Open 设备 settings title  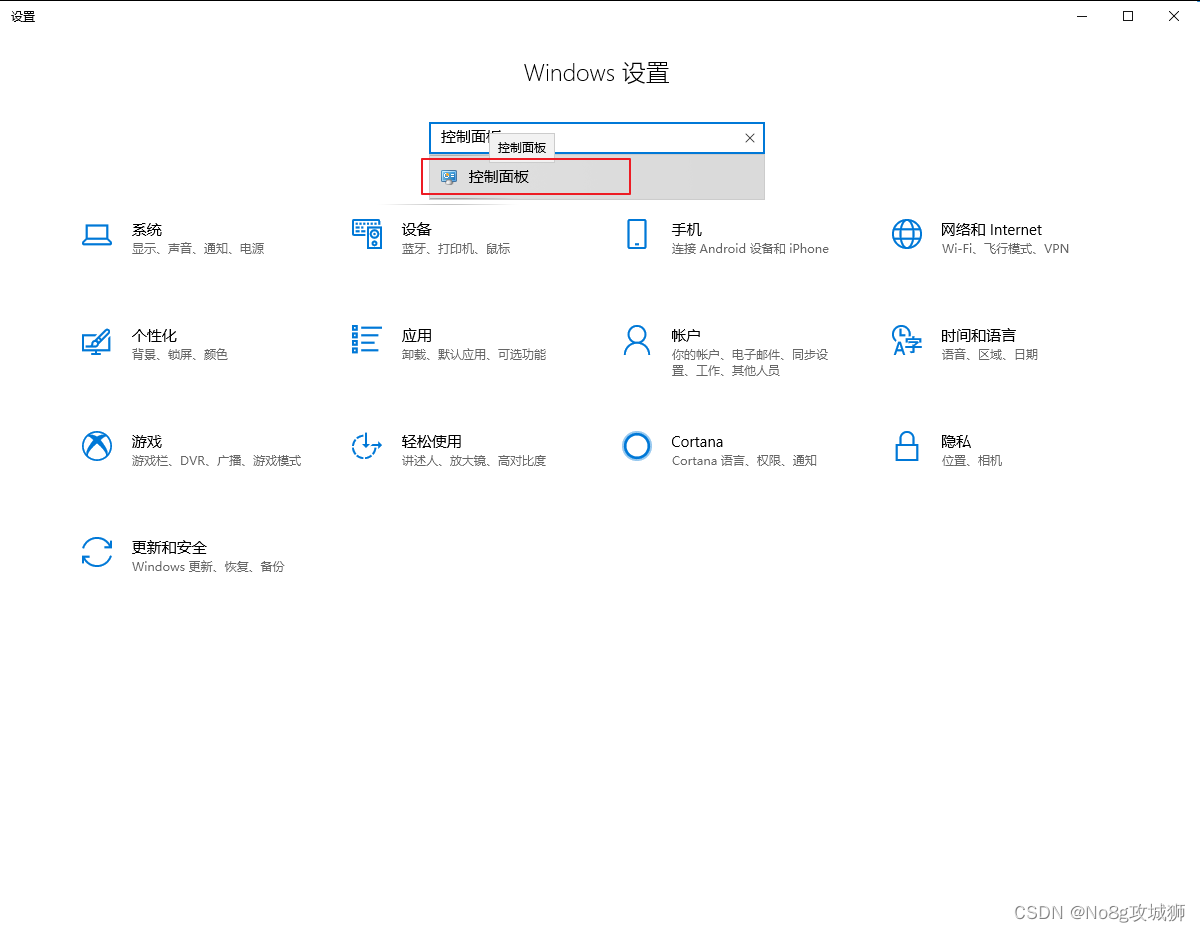click(x=417, y=230)
